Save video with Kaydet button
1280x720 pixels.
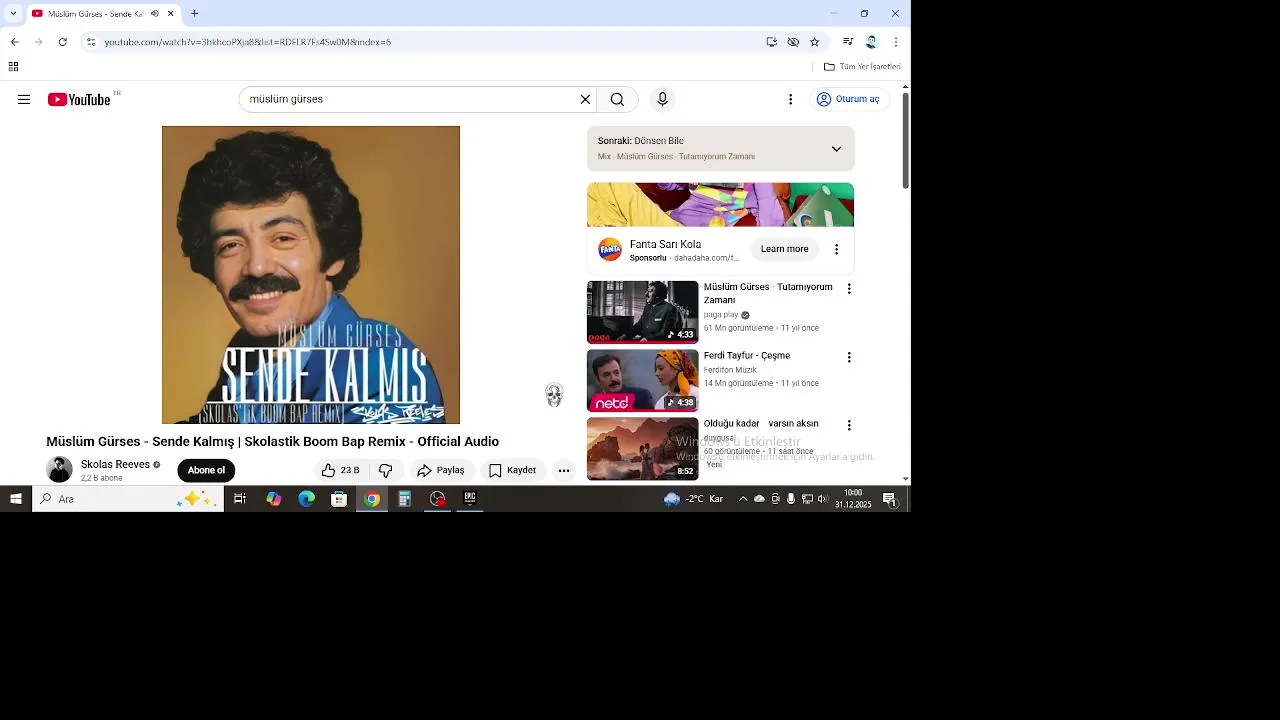click(512, 470)
